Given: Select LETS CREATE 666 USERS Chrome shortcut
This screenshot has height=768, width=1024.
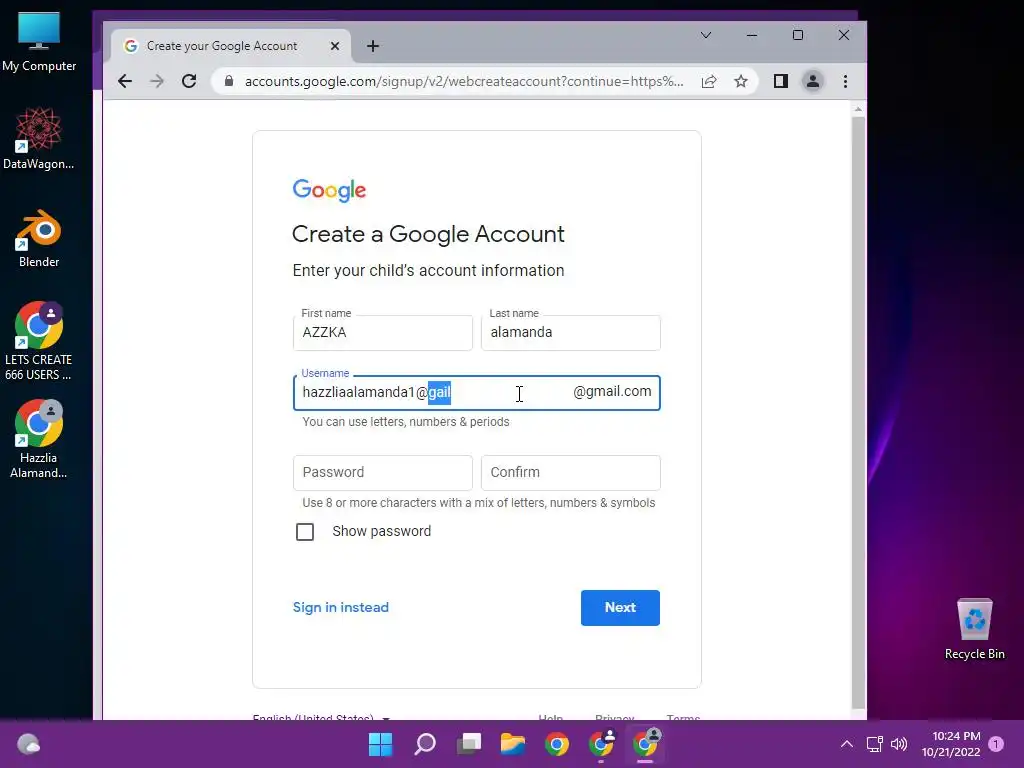Looking at the screenshot, I should (39, 340).
